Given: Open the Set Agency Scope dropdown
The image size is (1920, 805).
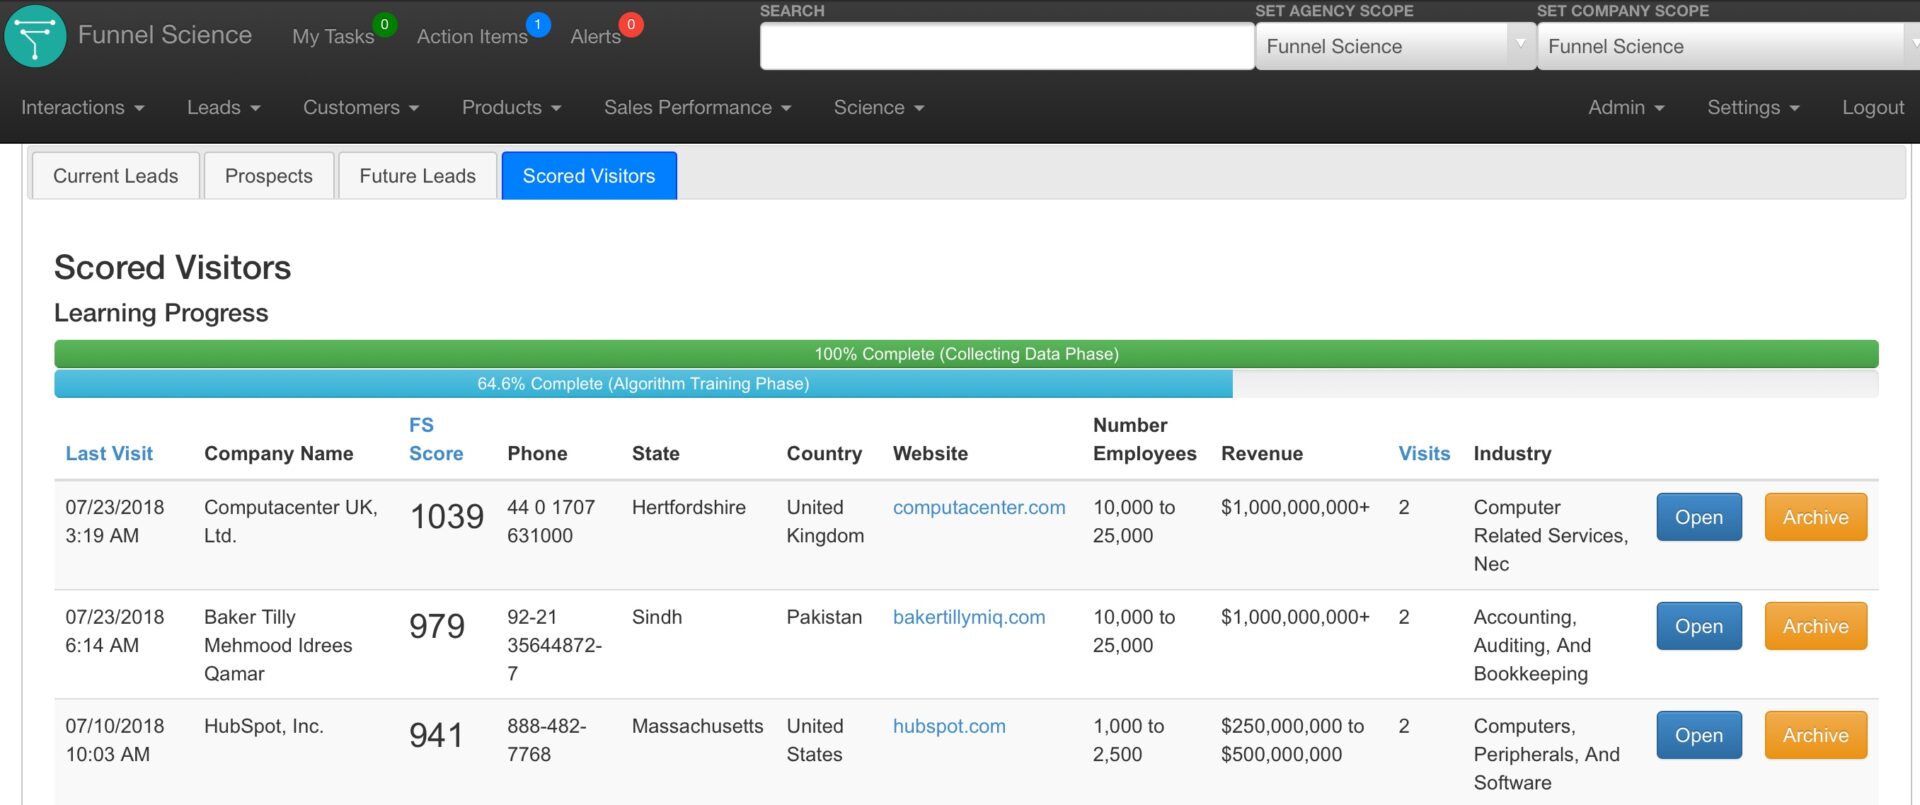Looking at the screenshot, I should pyautogui.click(x=1394, y=46).
